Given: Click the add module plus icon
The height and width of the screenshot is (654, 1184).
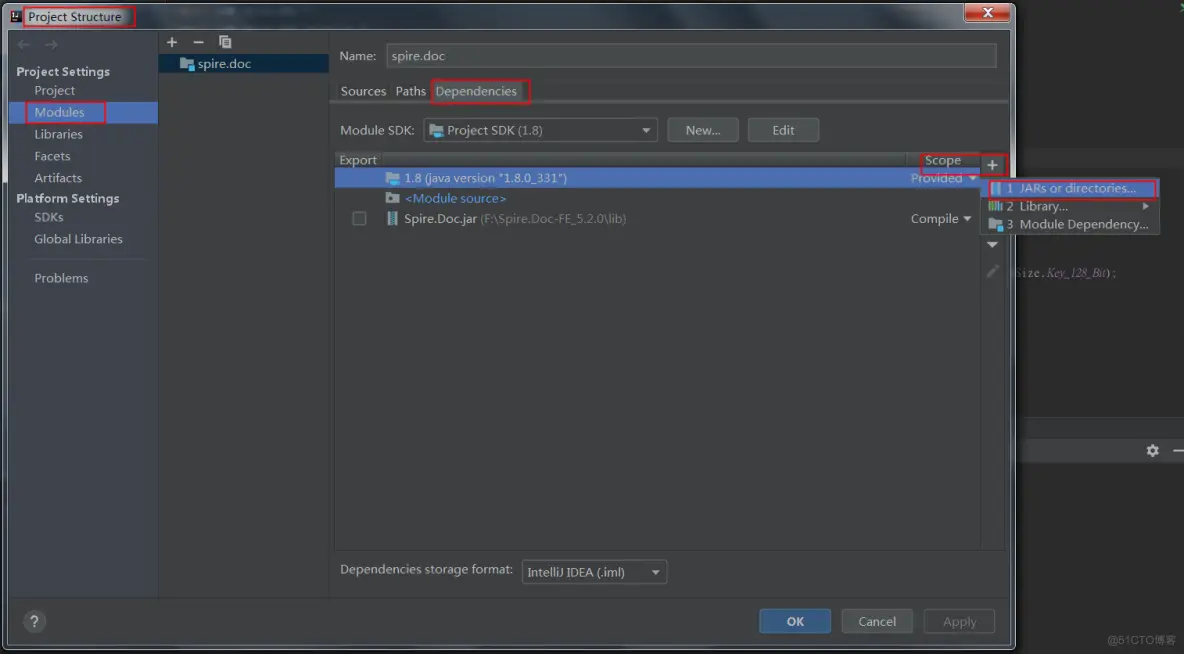Looking at the screenshot, I should point(171,42).
